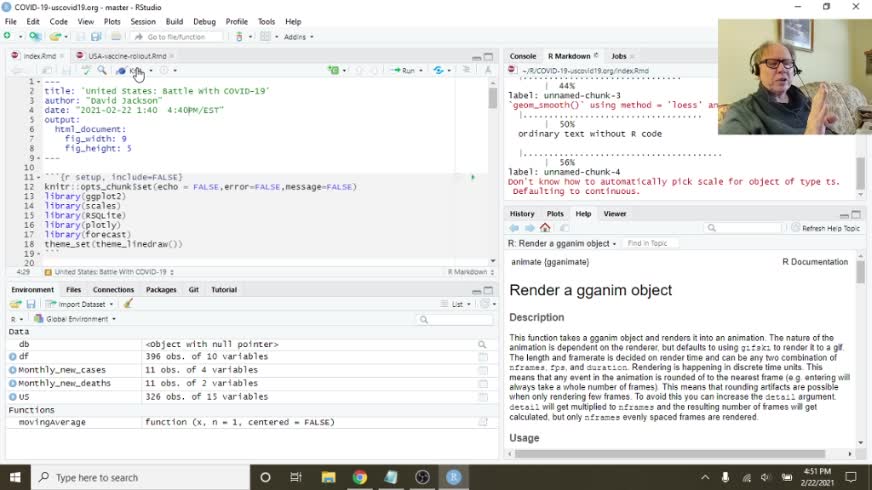
Task: Click the Load workspace icon in Environment pane
Action: pos(15,304)
